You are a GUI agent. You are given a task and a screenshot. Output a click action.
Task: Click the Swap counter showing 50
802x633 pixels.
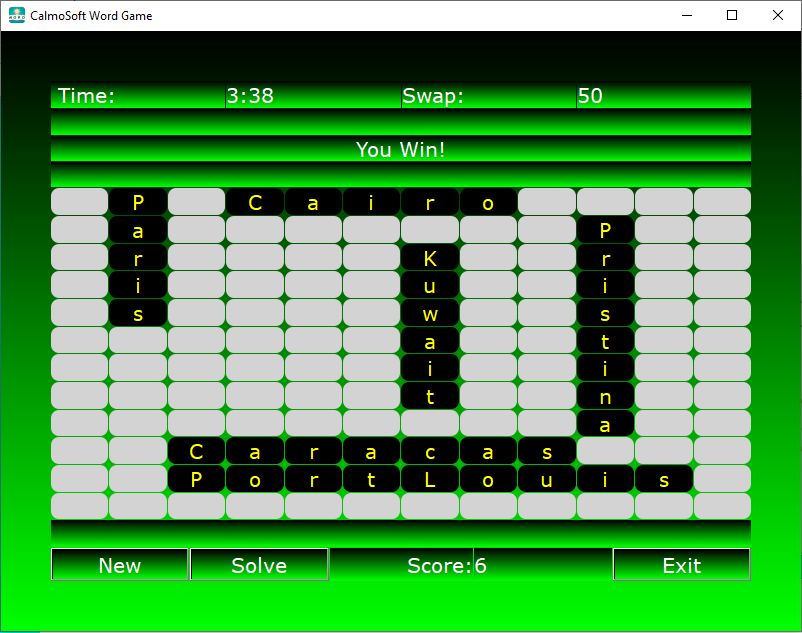point(589,96)
